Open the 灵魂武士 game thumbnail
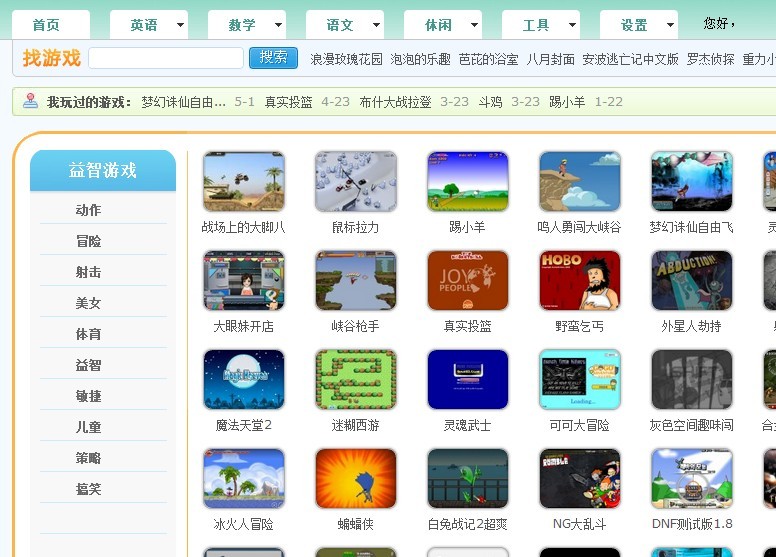The image size is (776, 557). click(x=468, y=380)
